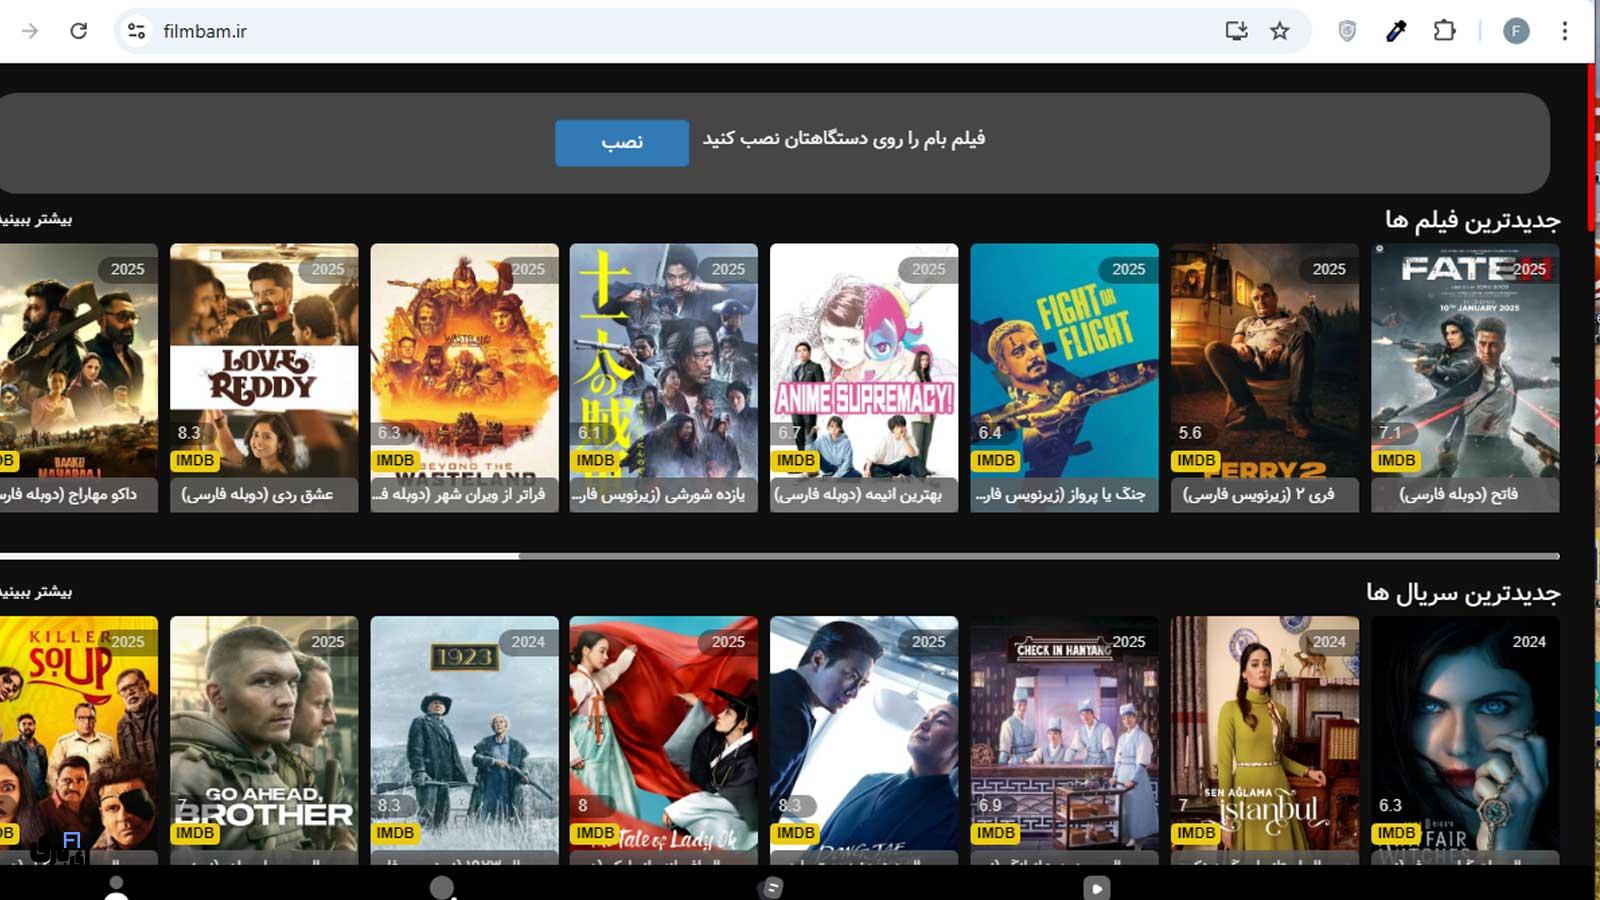Click the play icon in the bottom bar
Screen dimensions: 1600x900
coord(1097,888)
